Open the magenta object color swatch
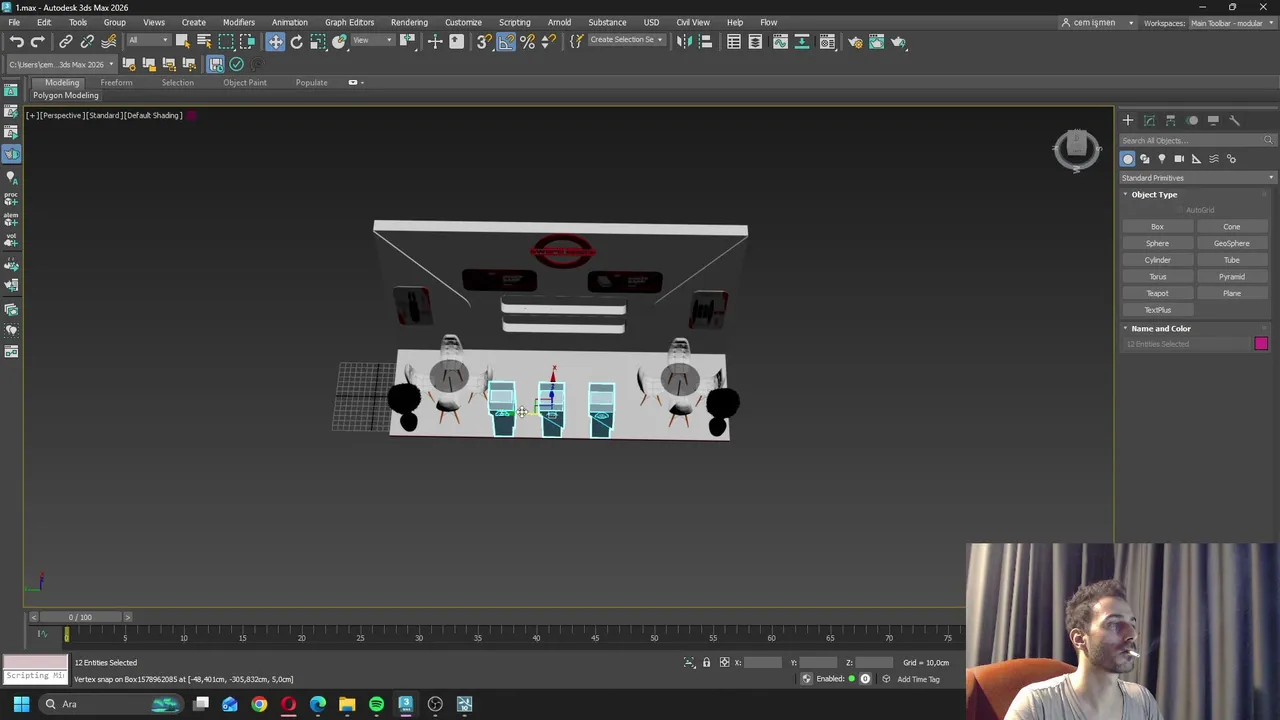 [x=1261, y=344]
